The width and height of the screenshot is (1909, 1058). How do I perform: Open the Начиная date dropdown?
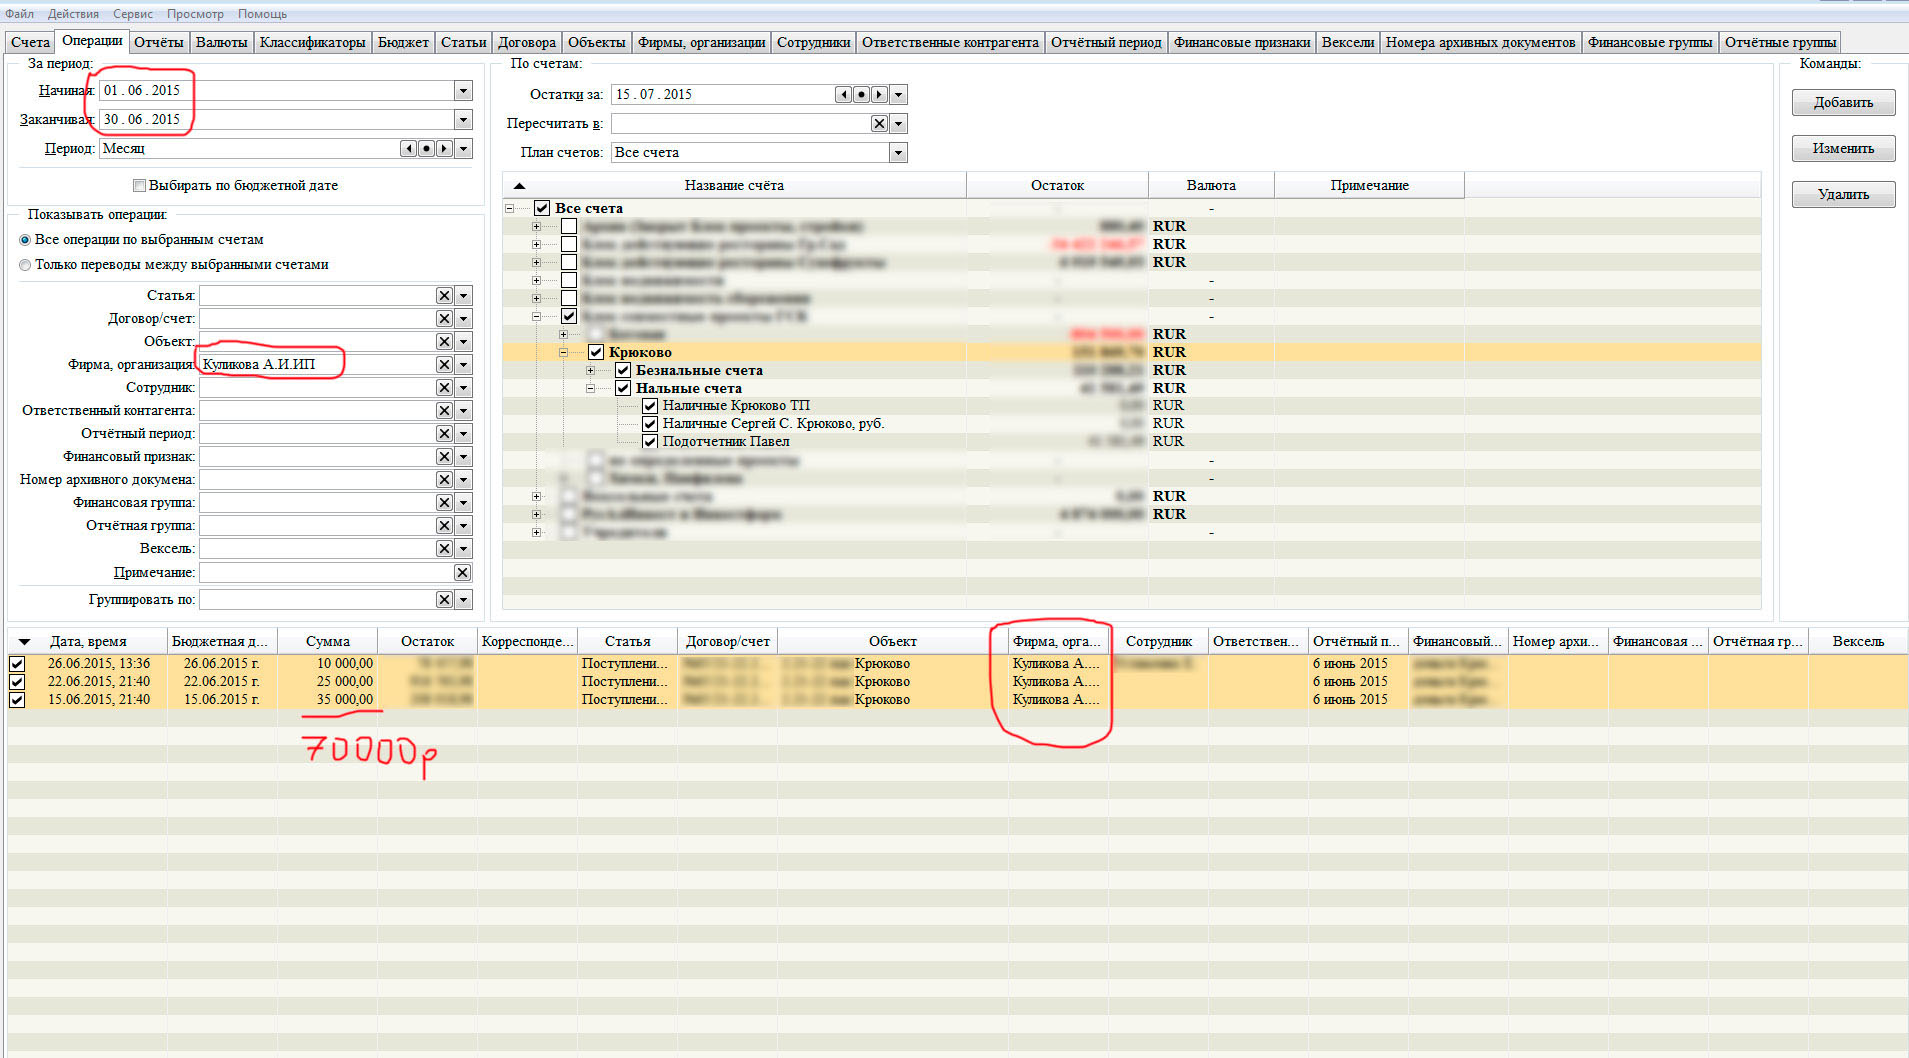462,91
